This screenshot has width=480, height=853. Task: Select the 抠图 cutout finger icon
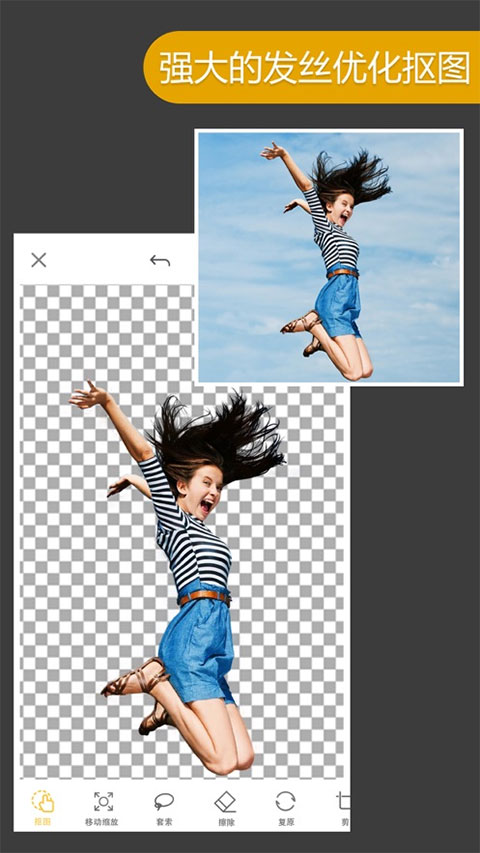tap(43, 801)
